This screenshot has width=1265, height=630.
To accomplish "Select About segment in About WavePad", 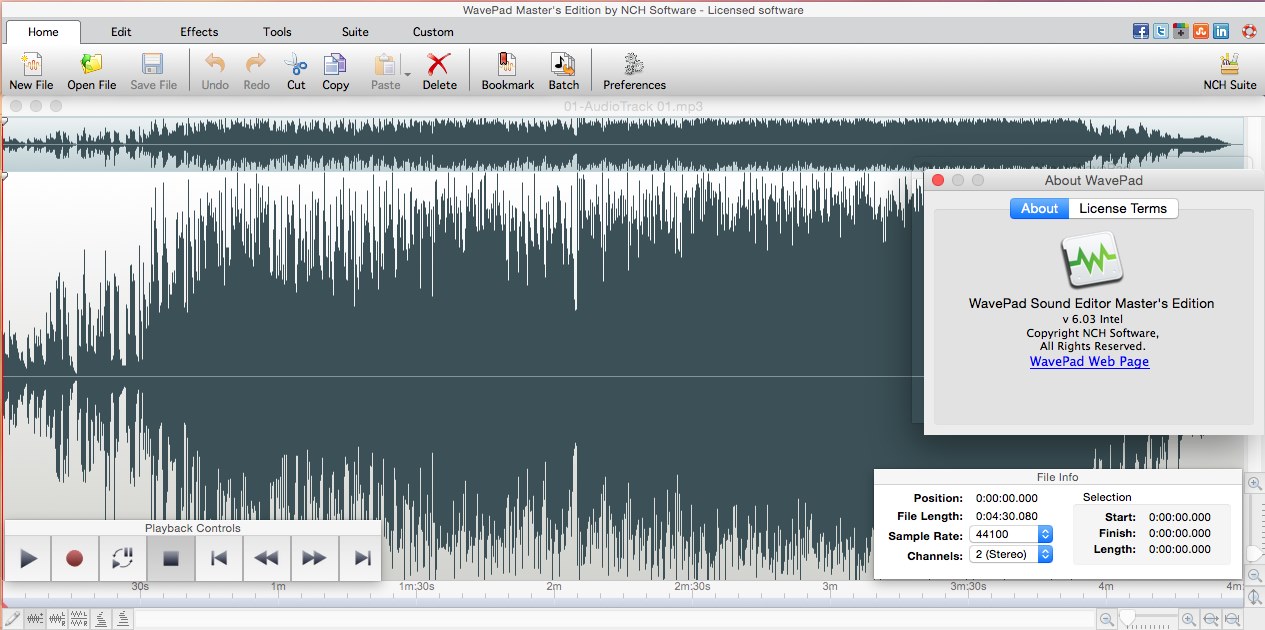I will pyautogui.click(x=1039, y=208).
